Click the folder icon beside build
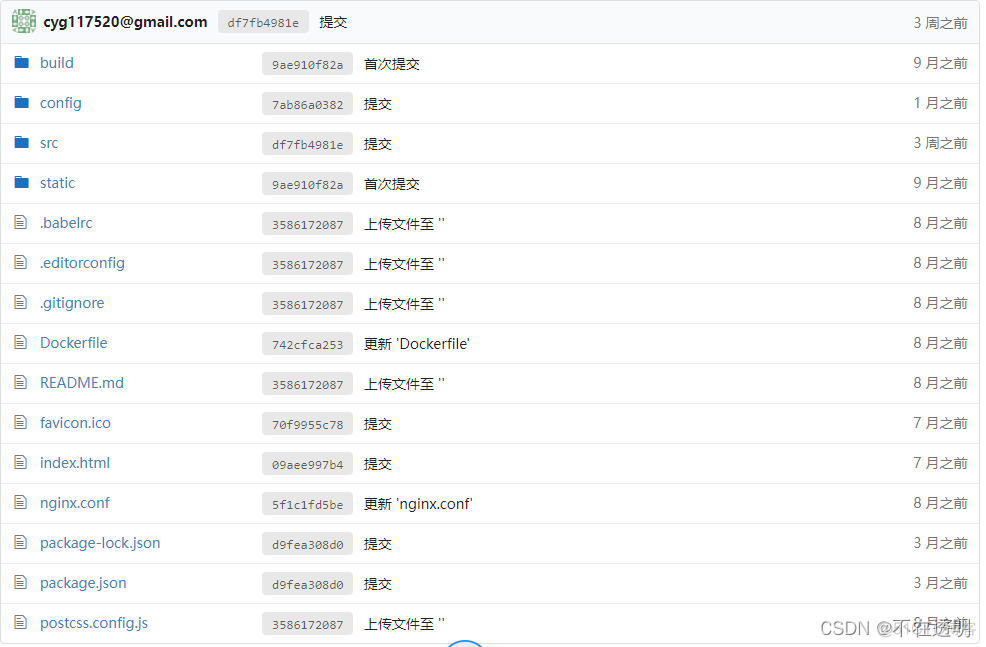Screen dimensions: 986x647 22,62
